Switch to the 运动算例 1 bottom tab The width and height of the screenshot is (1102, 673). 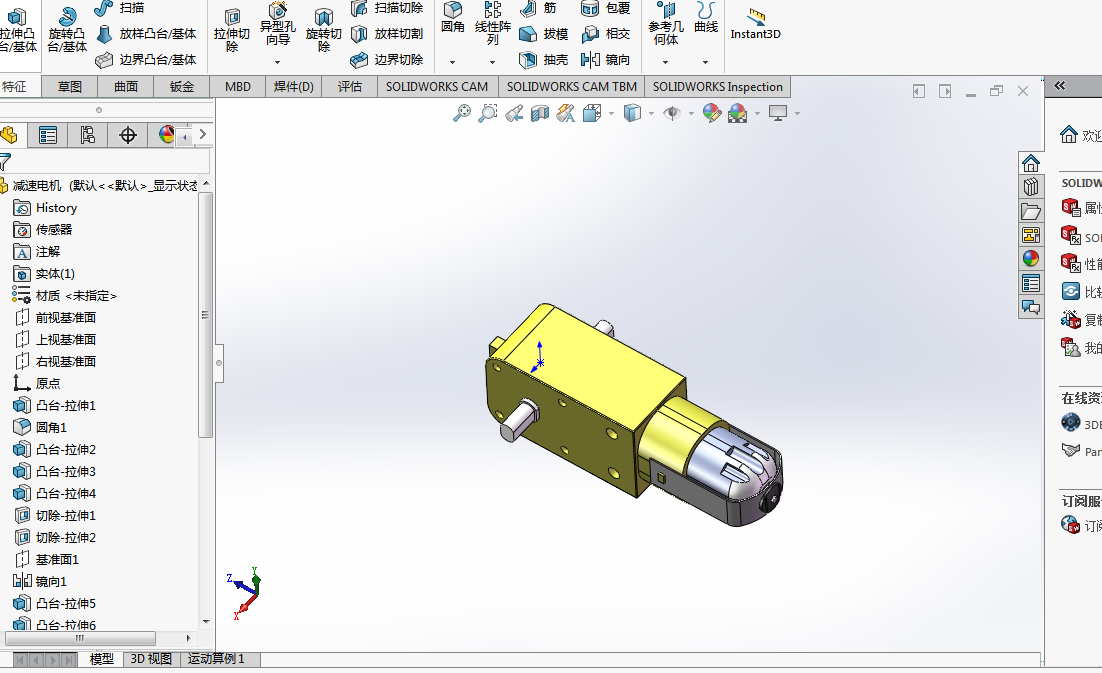click(x=216, y=659)
